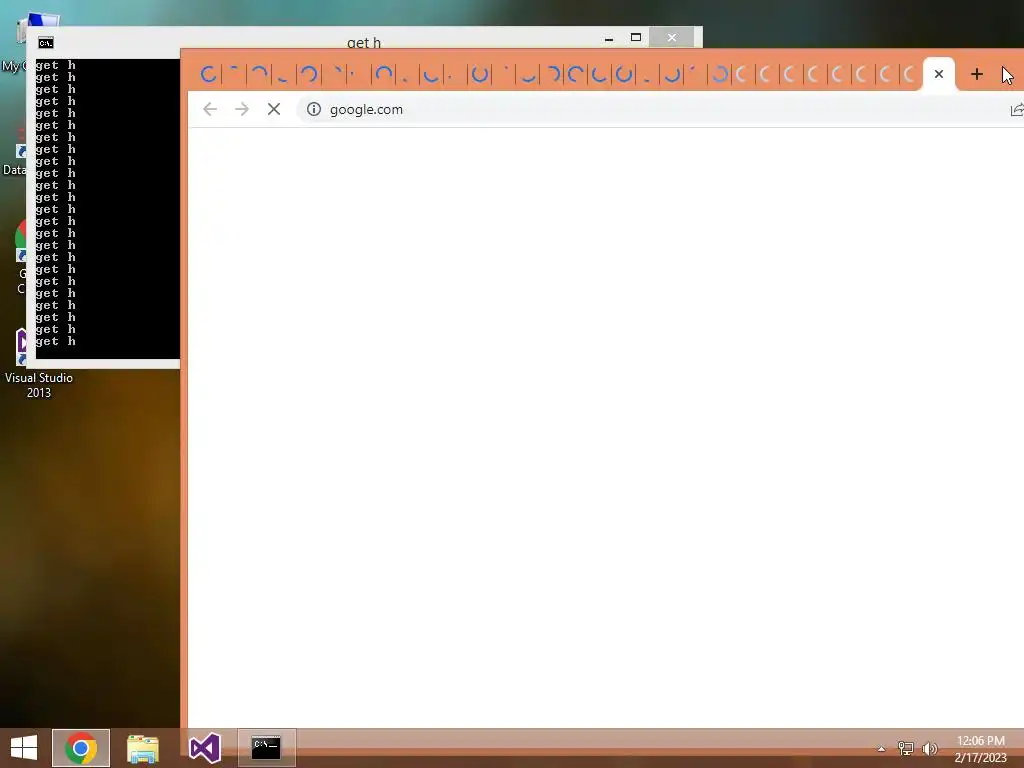Viewport: 1024px width, 768px height.
Task: Switch to the first loading Chrome tab
Action: pyautogui.click(x=208, y=74)
